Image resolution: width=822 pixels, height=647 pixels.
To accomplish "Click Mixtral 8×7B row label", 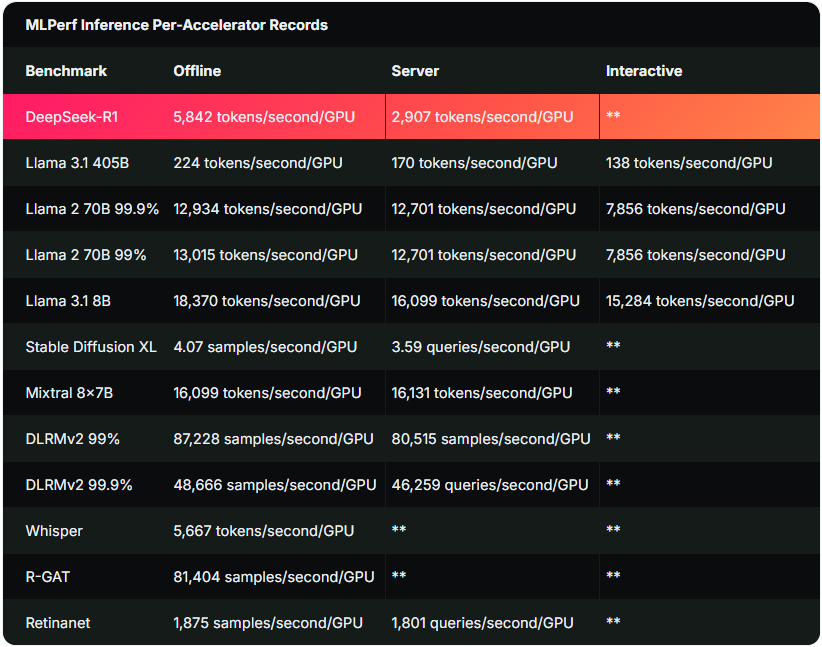I will click(69, 393).
